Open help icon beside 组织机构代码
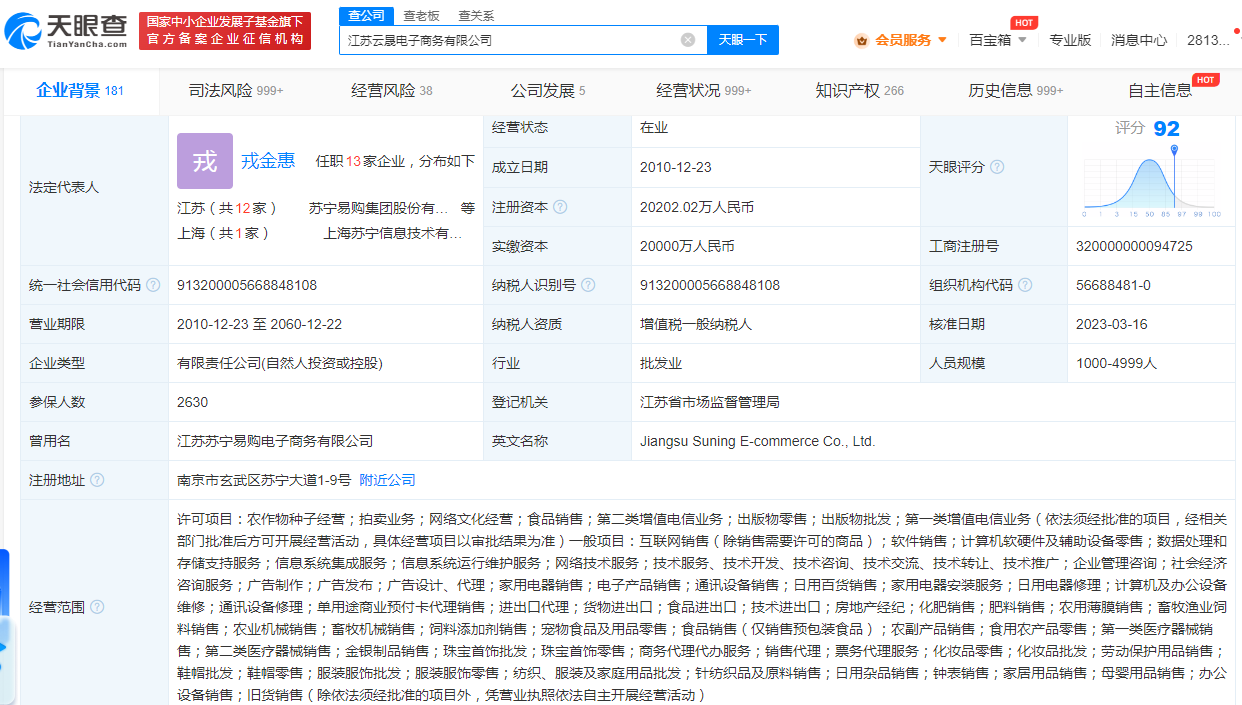The image size is (1242, 705). (1025, 285)
